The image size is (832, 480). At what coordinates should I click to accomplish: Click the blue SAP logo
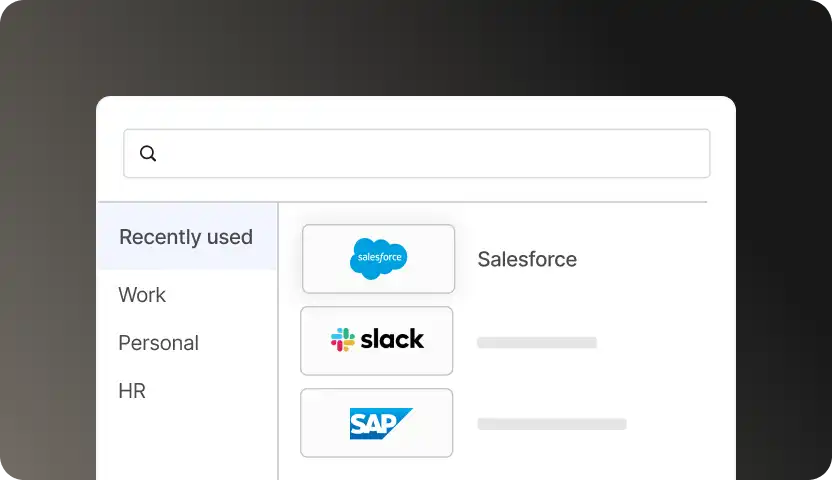(x=380, y=423)
